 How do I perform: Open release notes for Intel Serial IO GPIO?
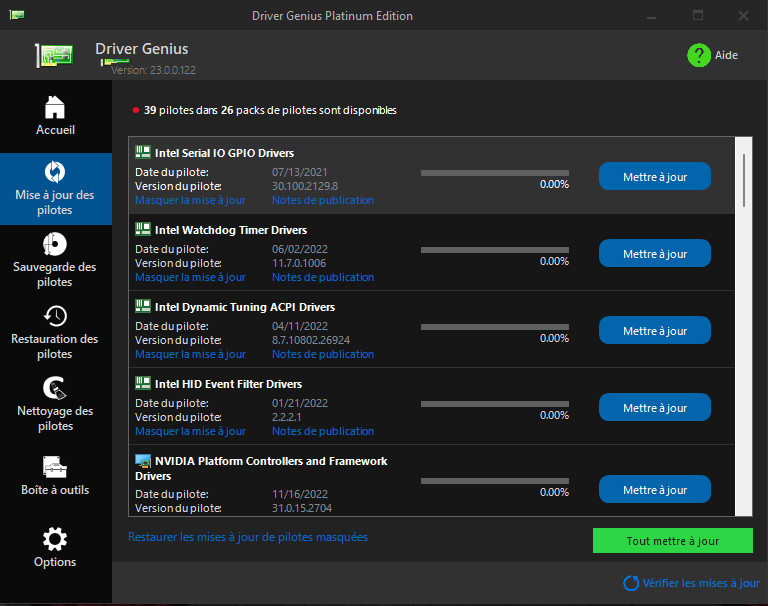(x=323, y=200)
